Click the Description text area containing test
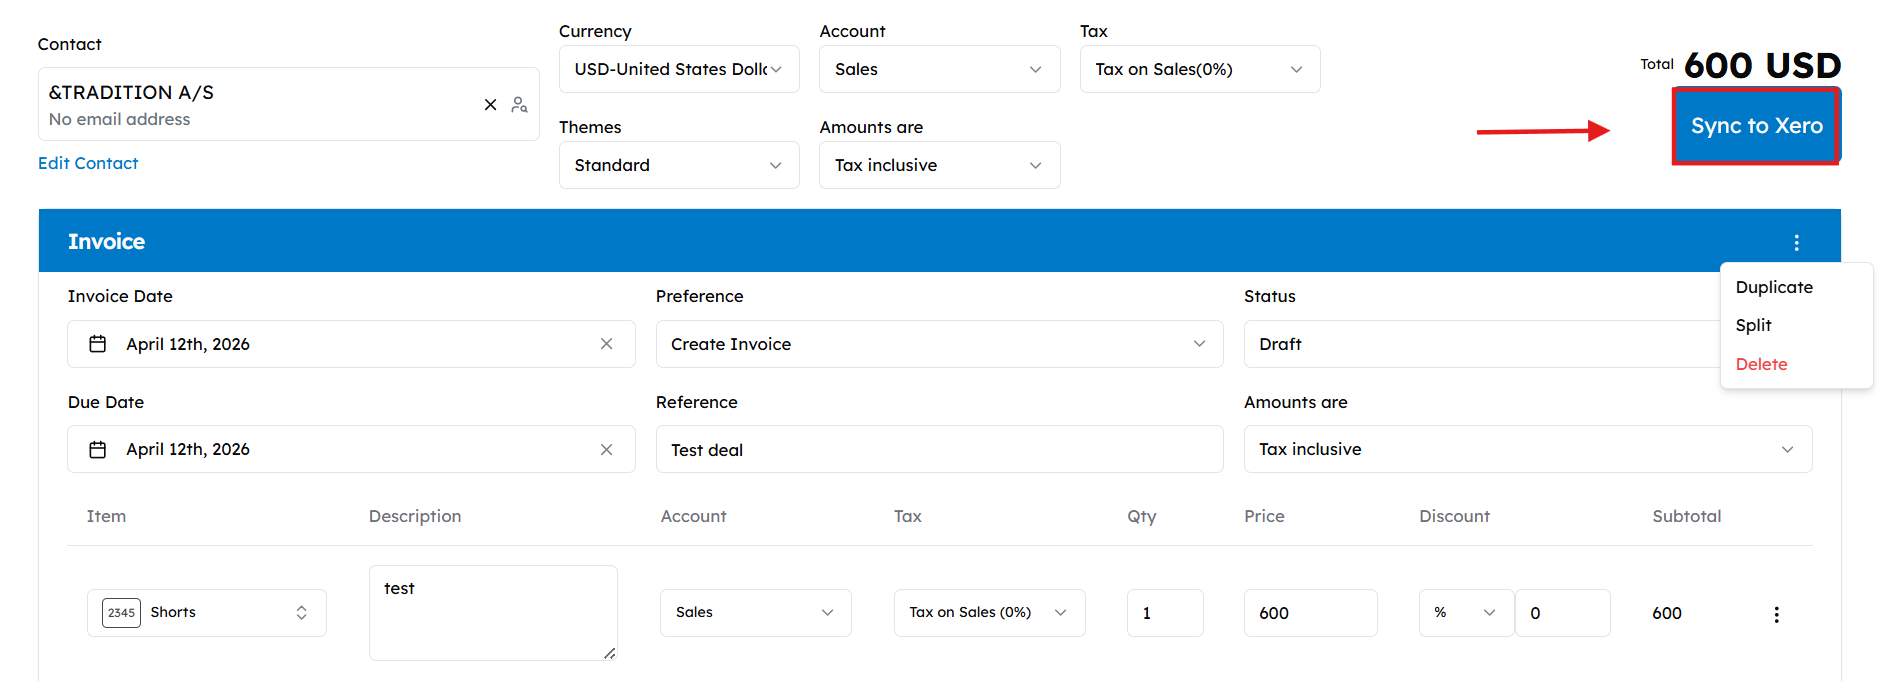 [x=493, y=613]
